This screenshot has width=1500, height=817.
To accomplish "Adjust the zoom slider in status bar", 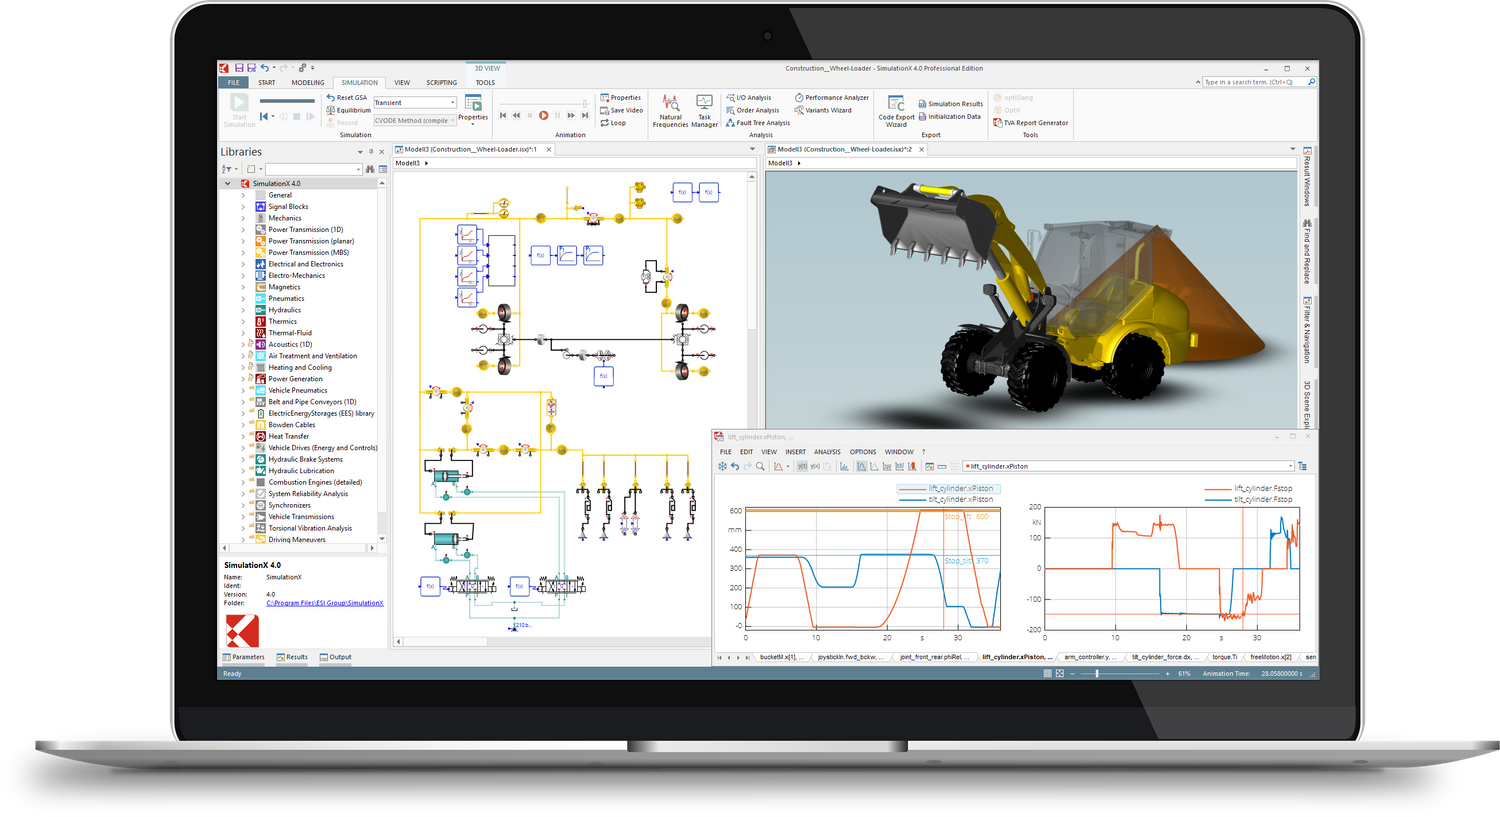I will (1097, 674).
